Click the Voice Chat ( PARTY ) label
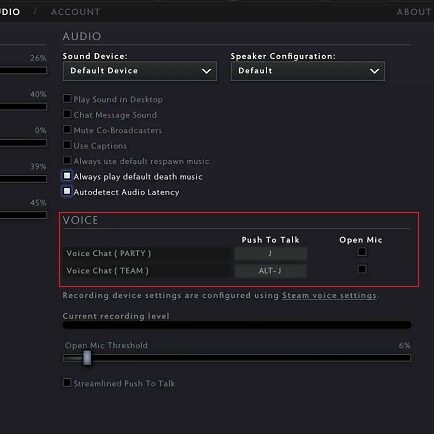Image resolution: width=434 pixels, height=434 pixels. (109, 253)
